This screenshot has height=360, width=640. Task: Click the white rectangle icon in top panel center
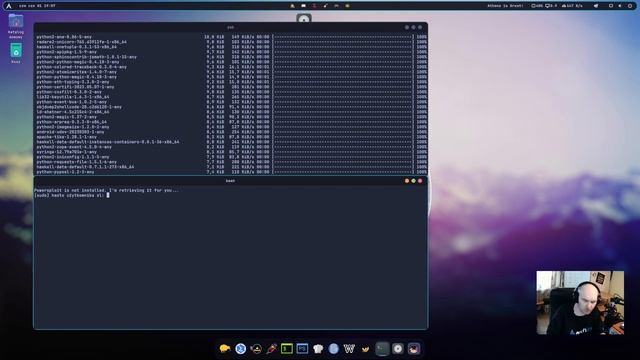(303, 6)
